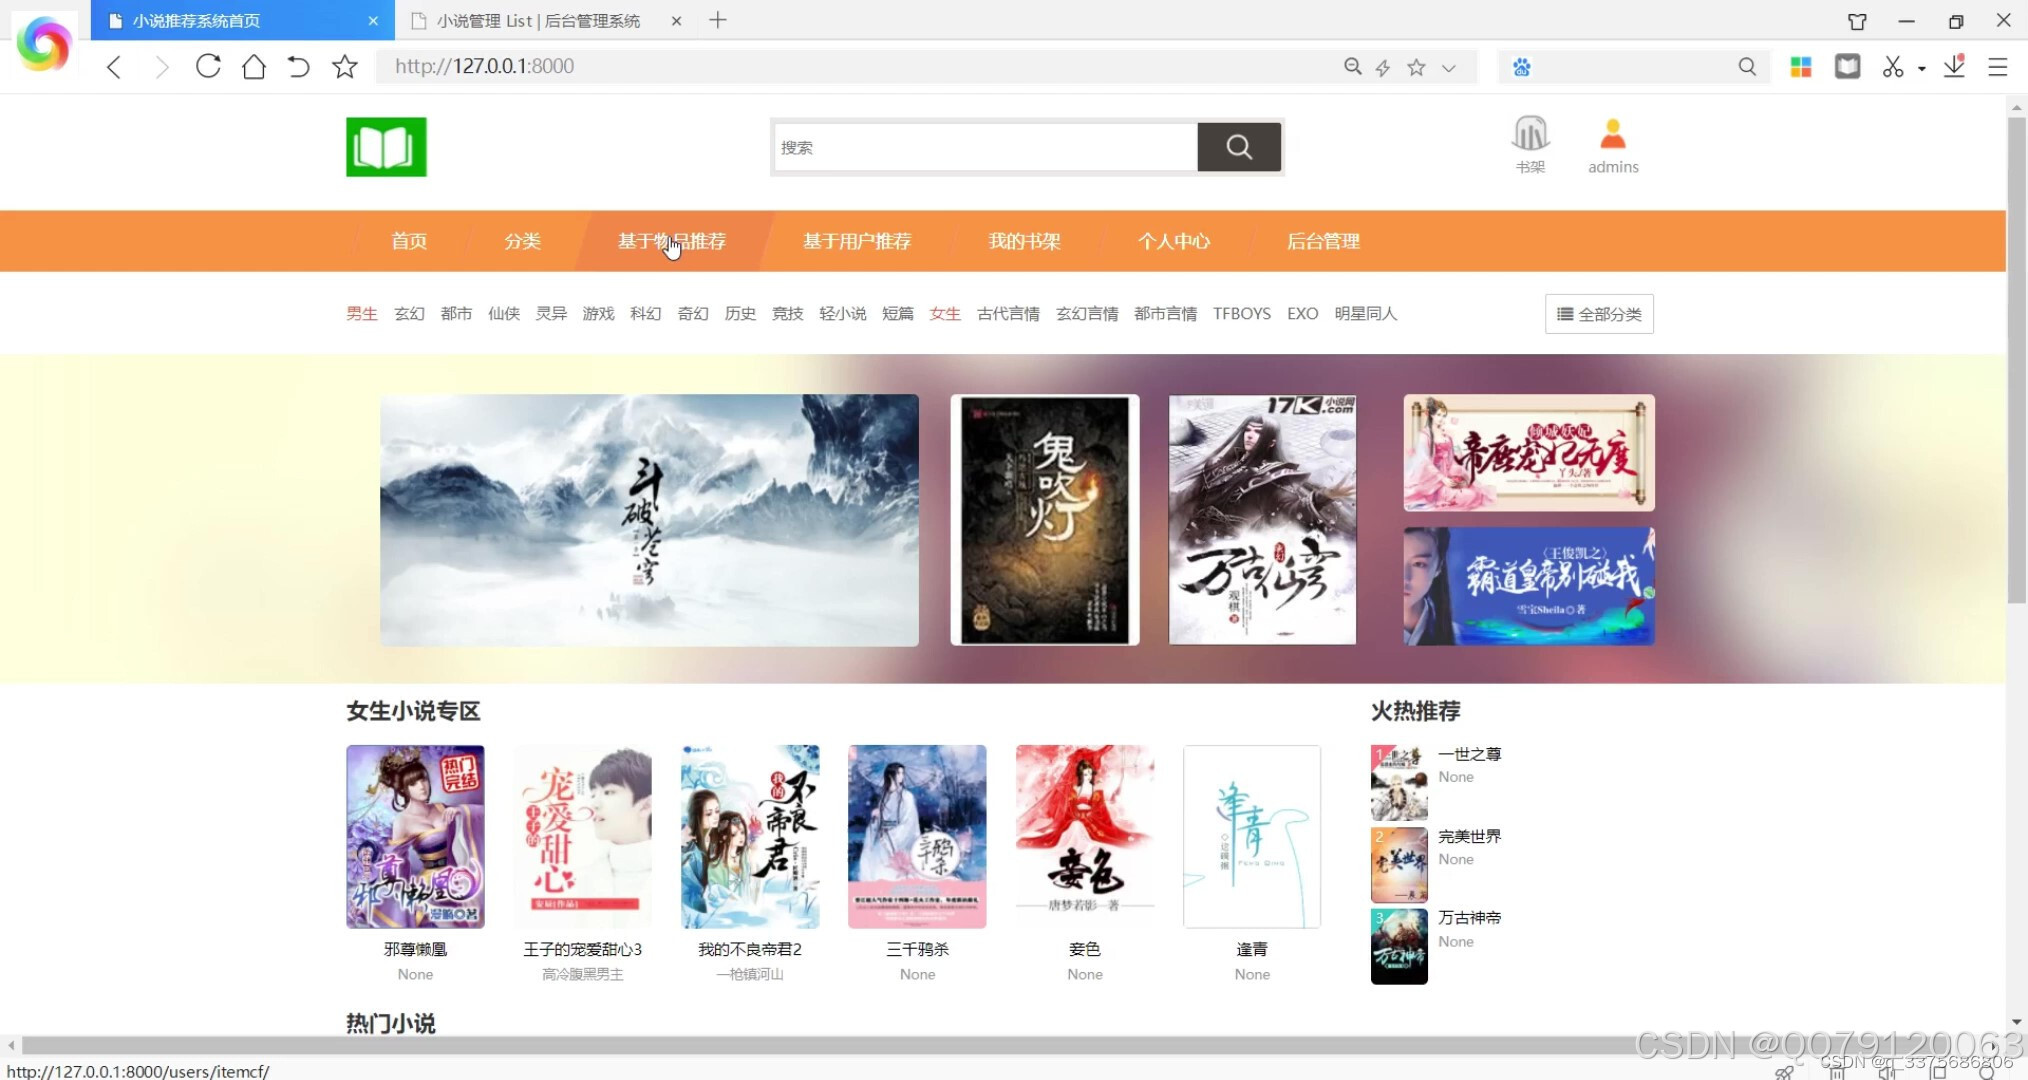Open the 后台管理 navigation link
2028x1080 pixels.
tap(1322, 241)
